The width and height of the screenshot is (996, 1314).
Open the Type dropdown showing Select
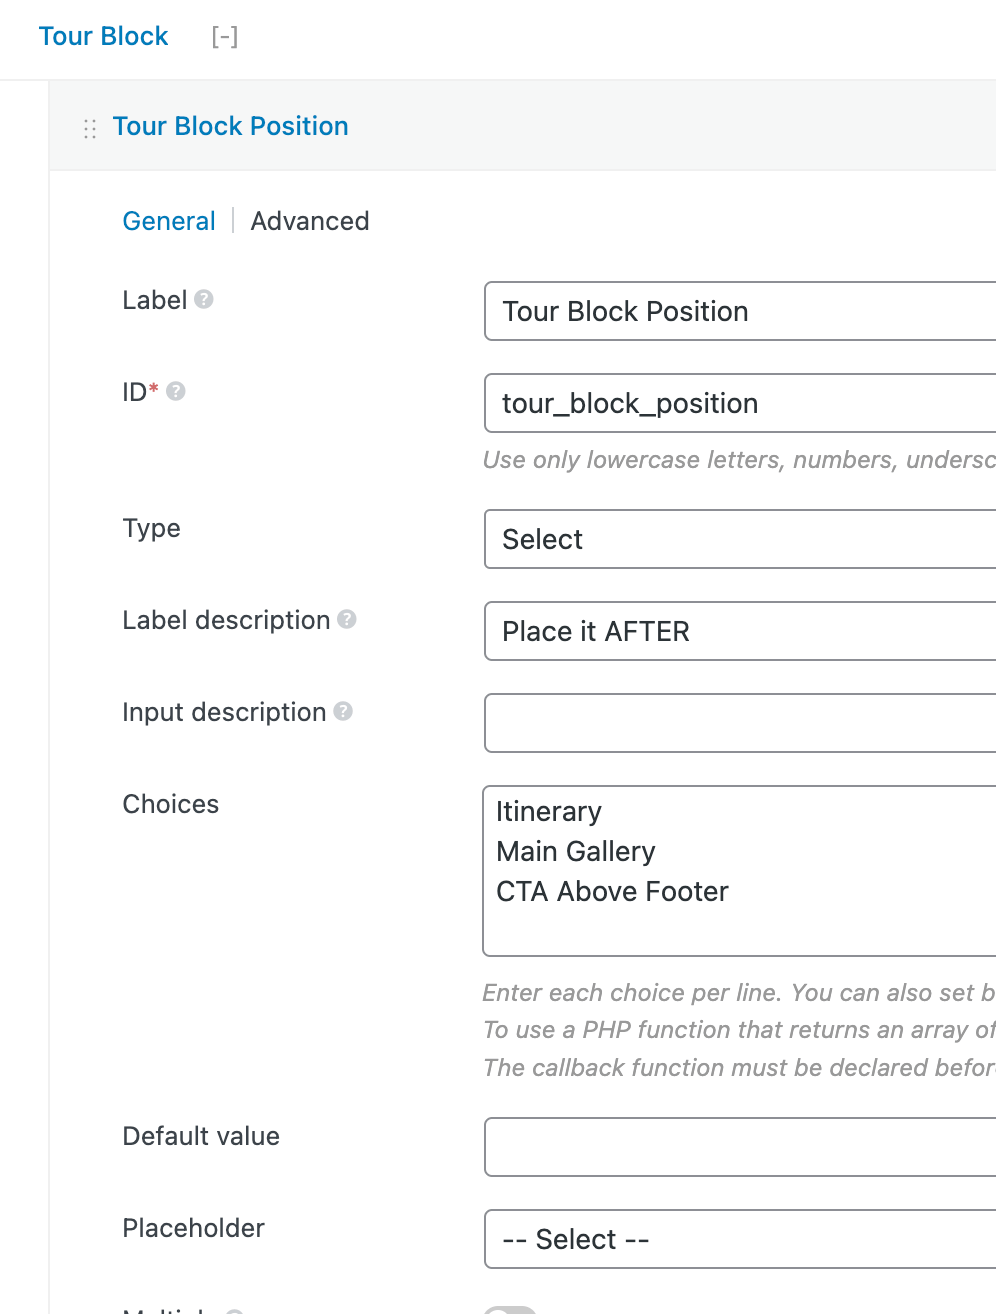click(740, 539)
